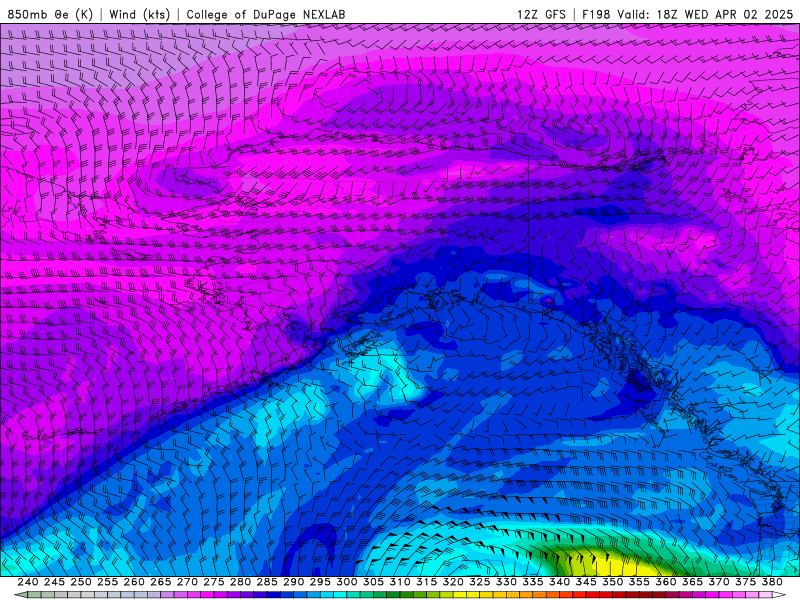Click the 360 legend label
800x600 pixels.
point(665,582)
